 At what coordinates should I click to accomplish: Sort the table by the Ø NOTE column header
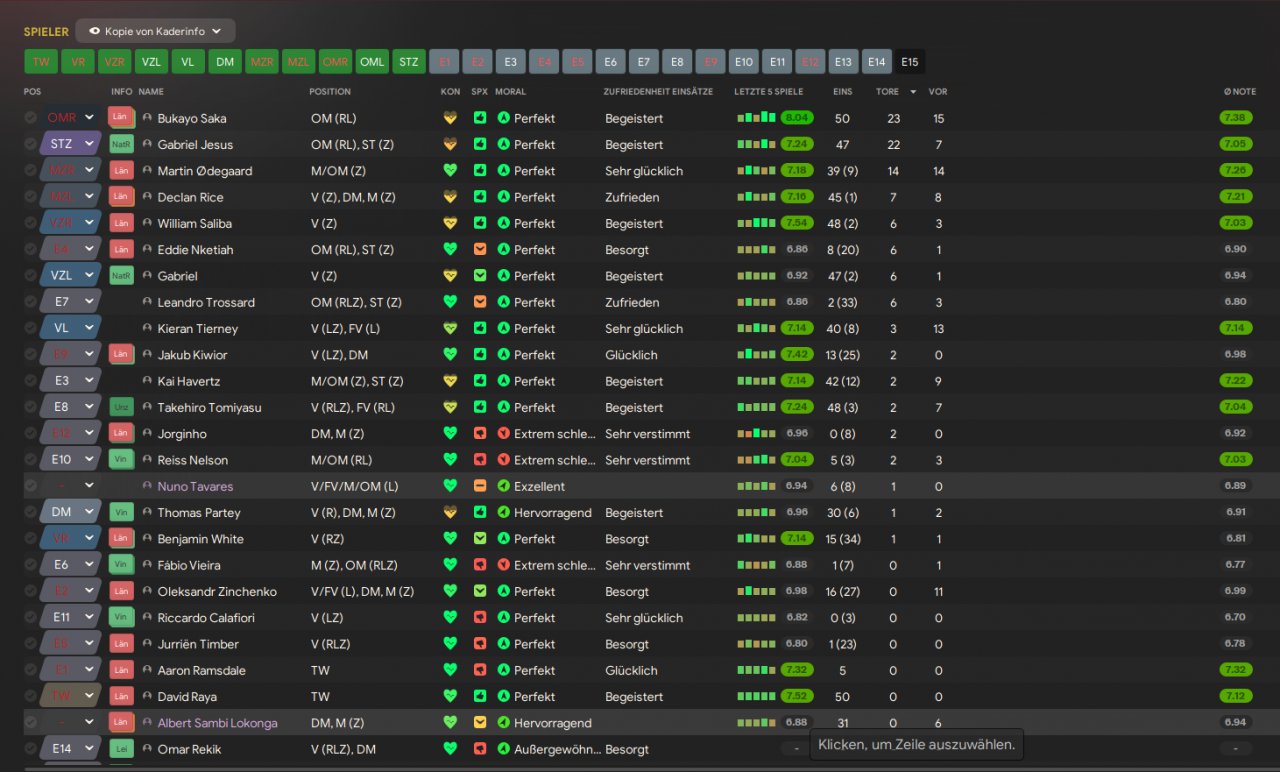tap(1240, 92)
